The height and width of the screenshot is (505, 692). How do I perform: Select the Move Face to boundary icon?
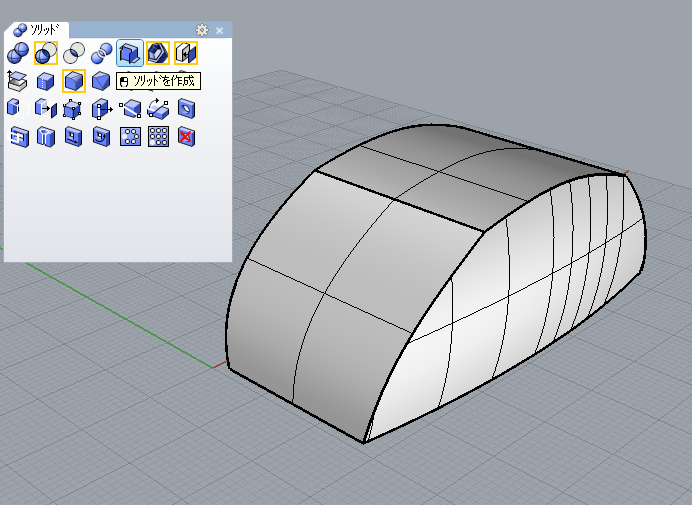46,109
